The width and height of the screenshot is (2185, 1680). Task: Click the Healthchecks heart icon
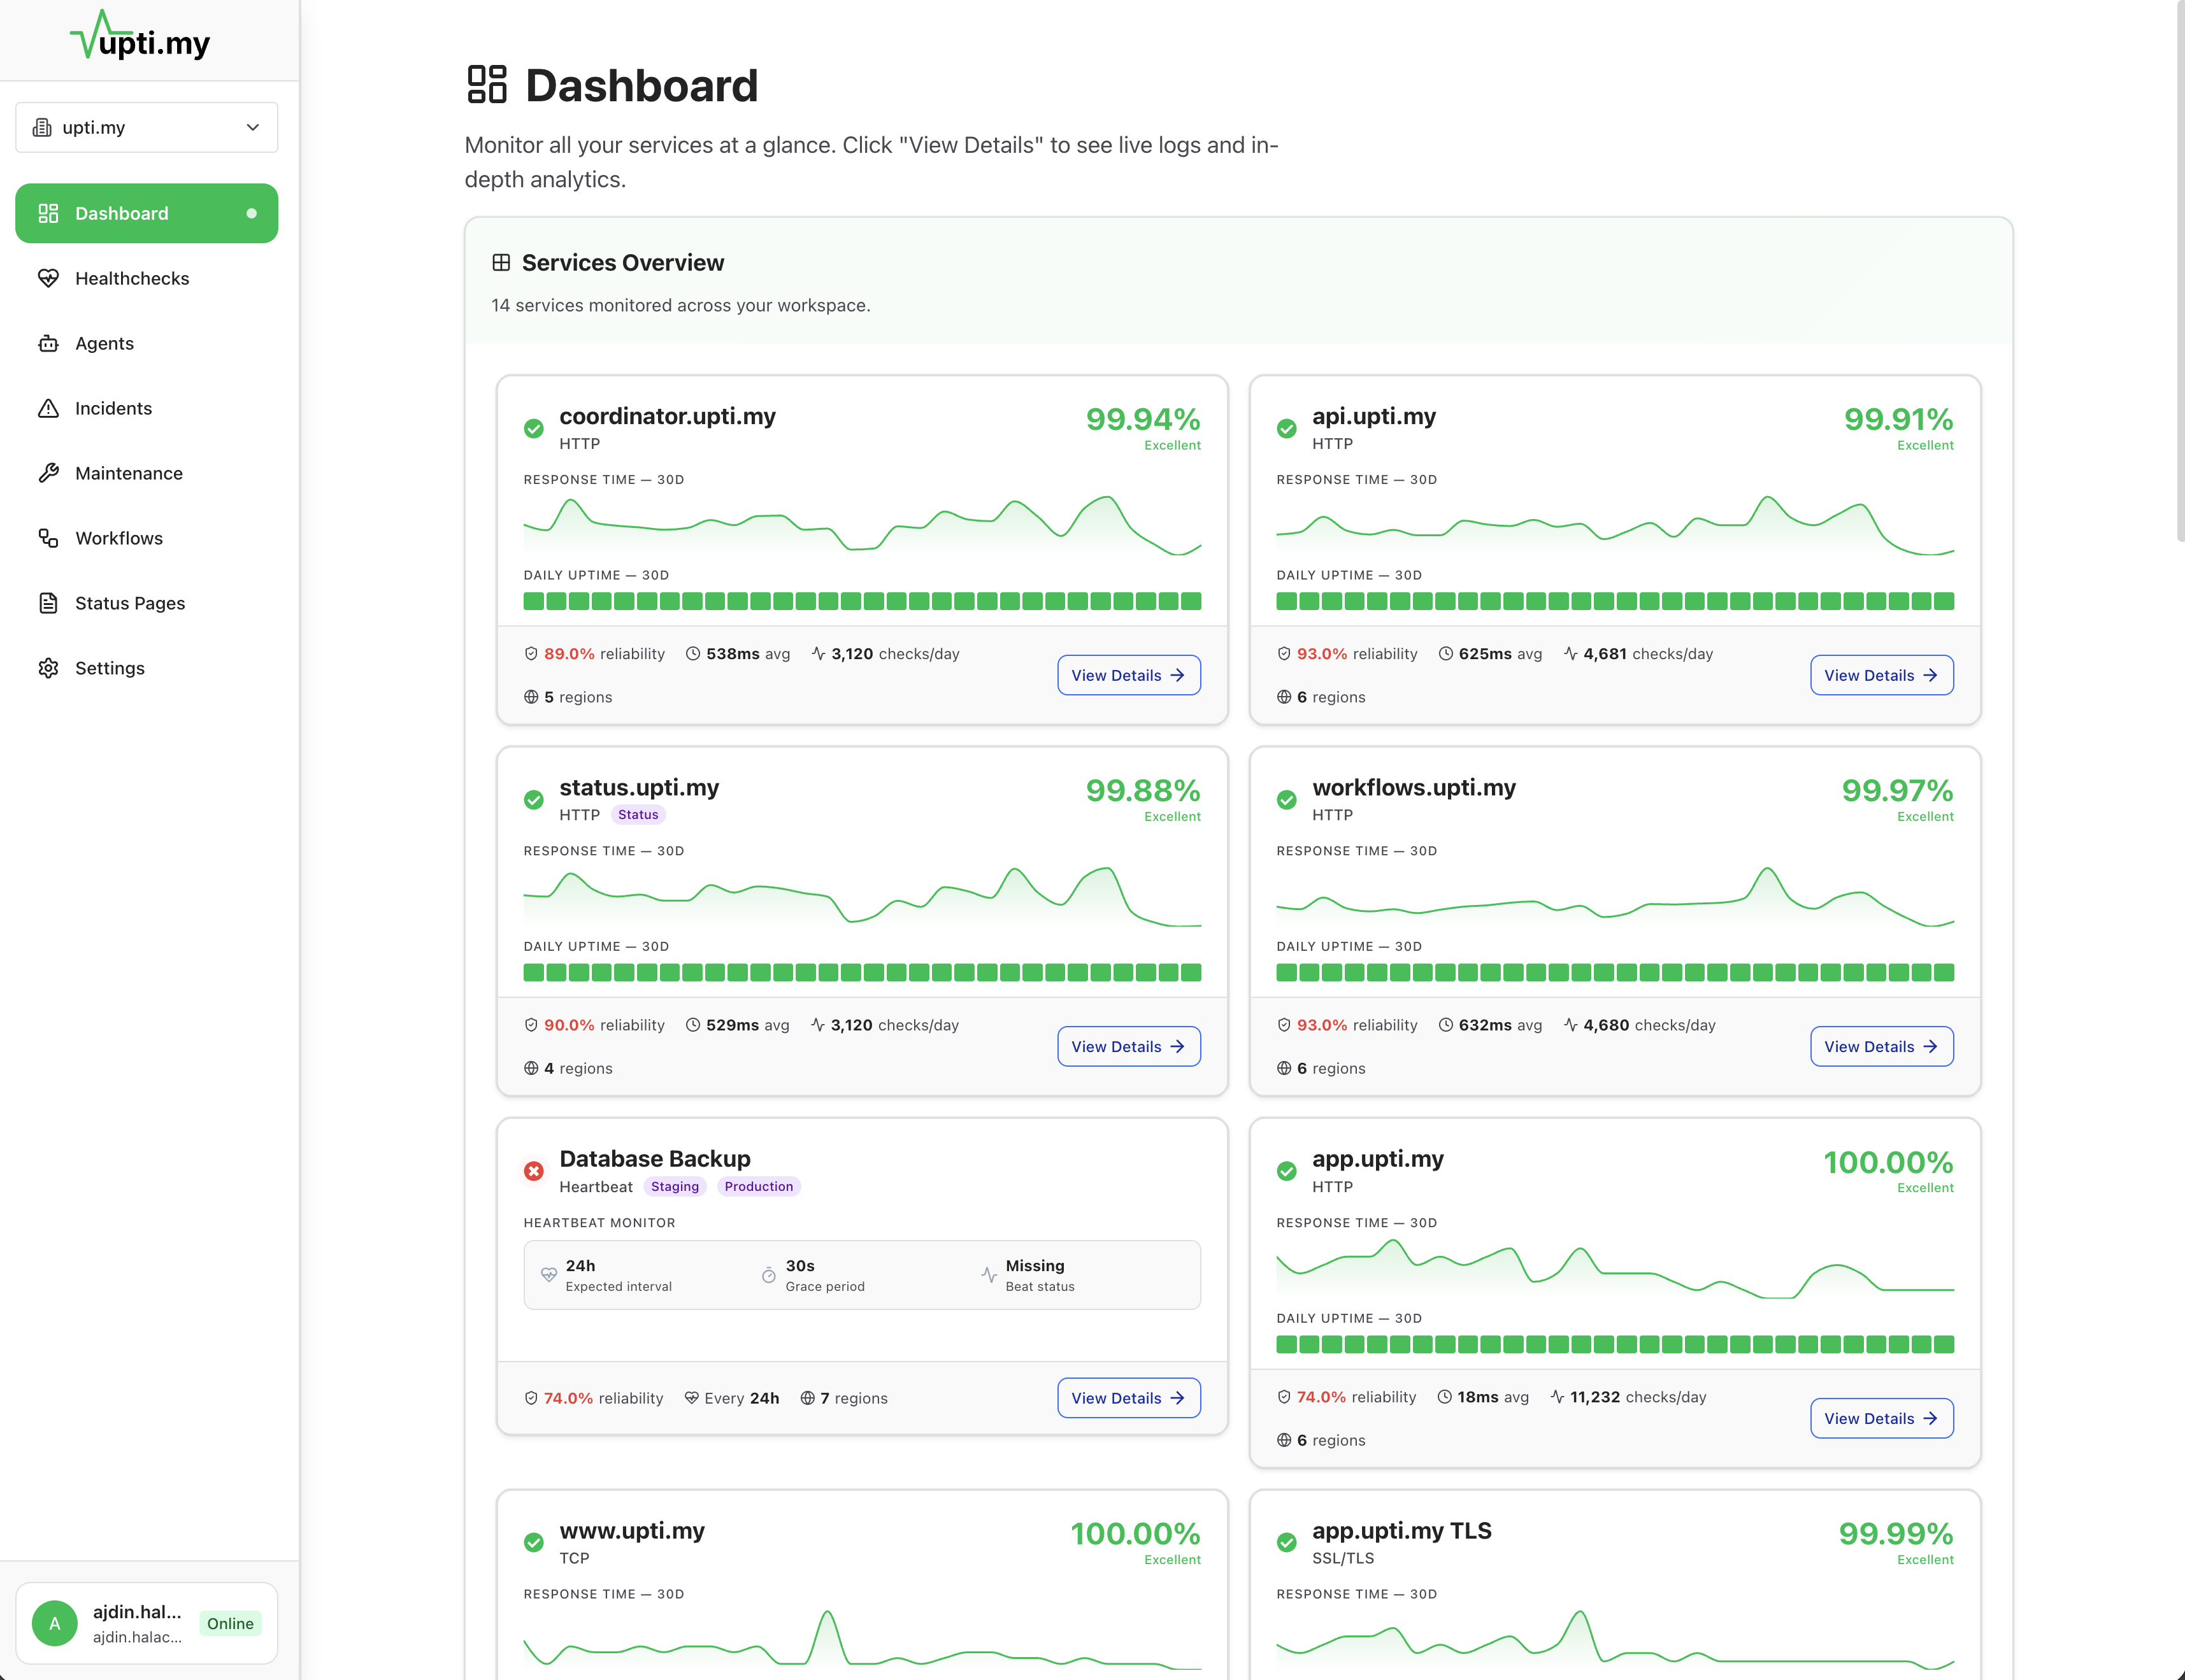coord(48,278)
